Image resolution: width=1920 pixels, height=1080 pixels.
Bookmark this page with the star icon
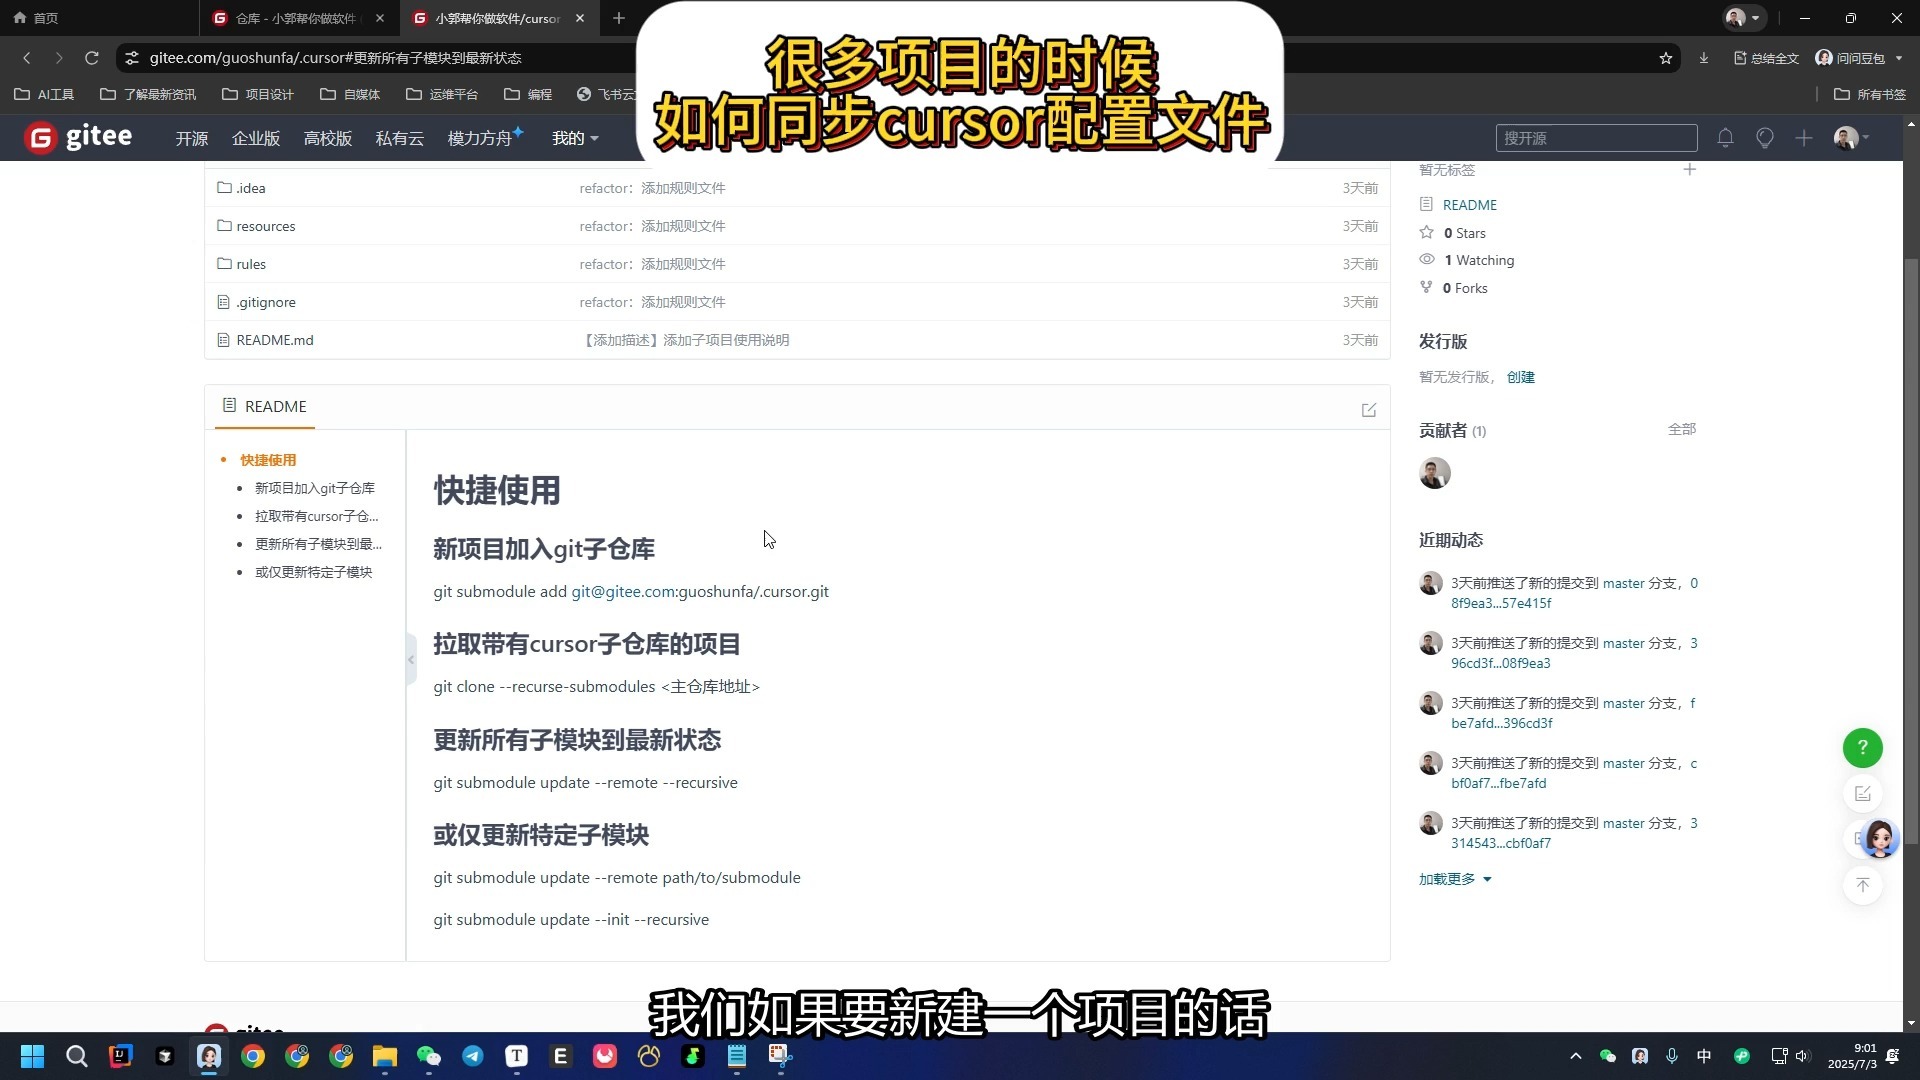coord(1665,58)
